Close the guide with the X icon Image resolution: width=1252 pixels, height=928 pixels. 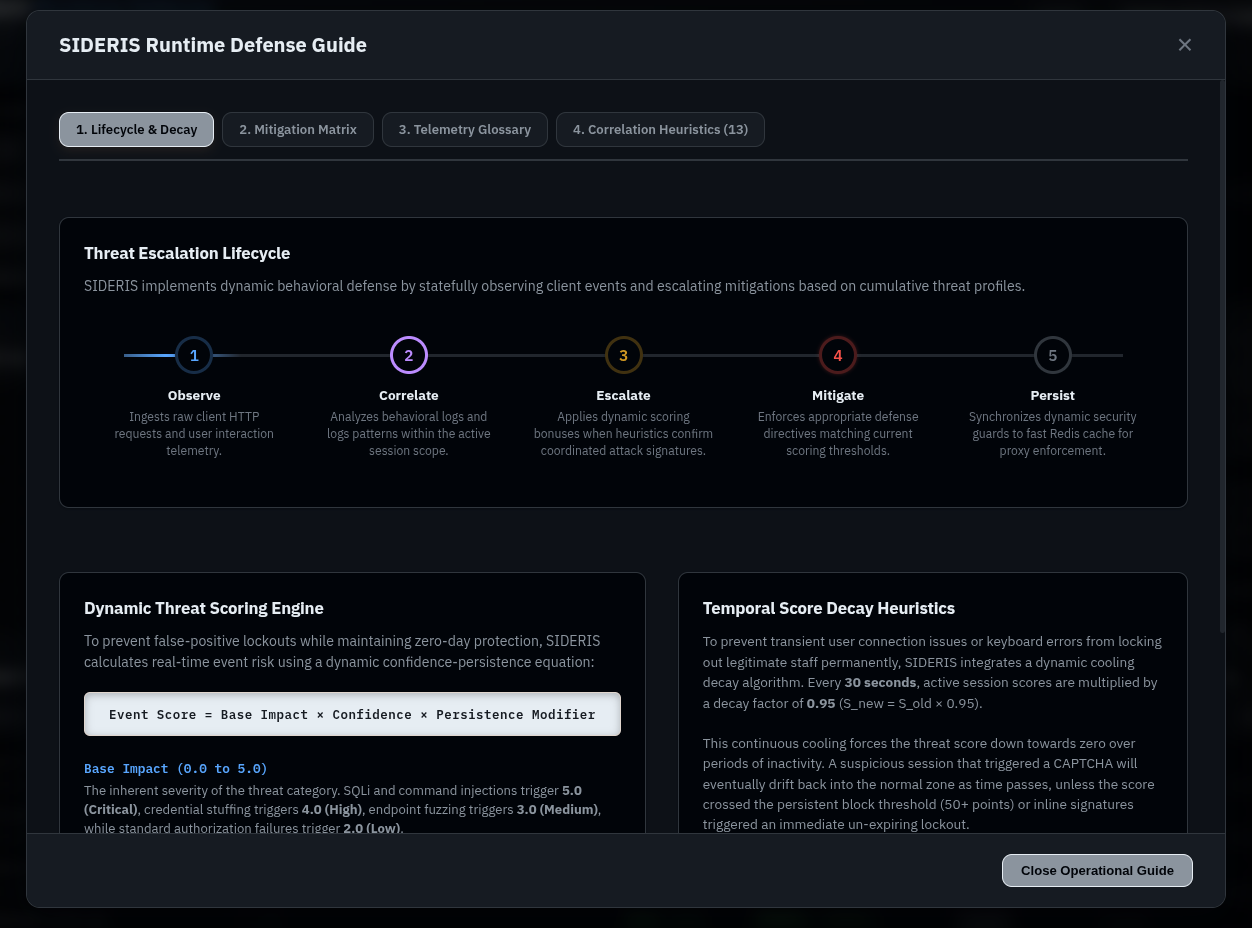pos(1185,45)
